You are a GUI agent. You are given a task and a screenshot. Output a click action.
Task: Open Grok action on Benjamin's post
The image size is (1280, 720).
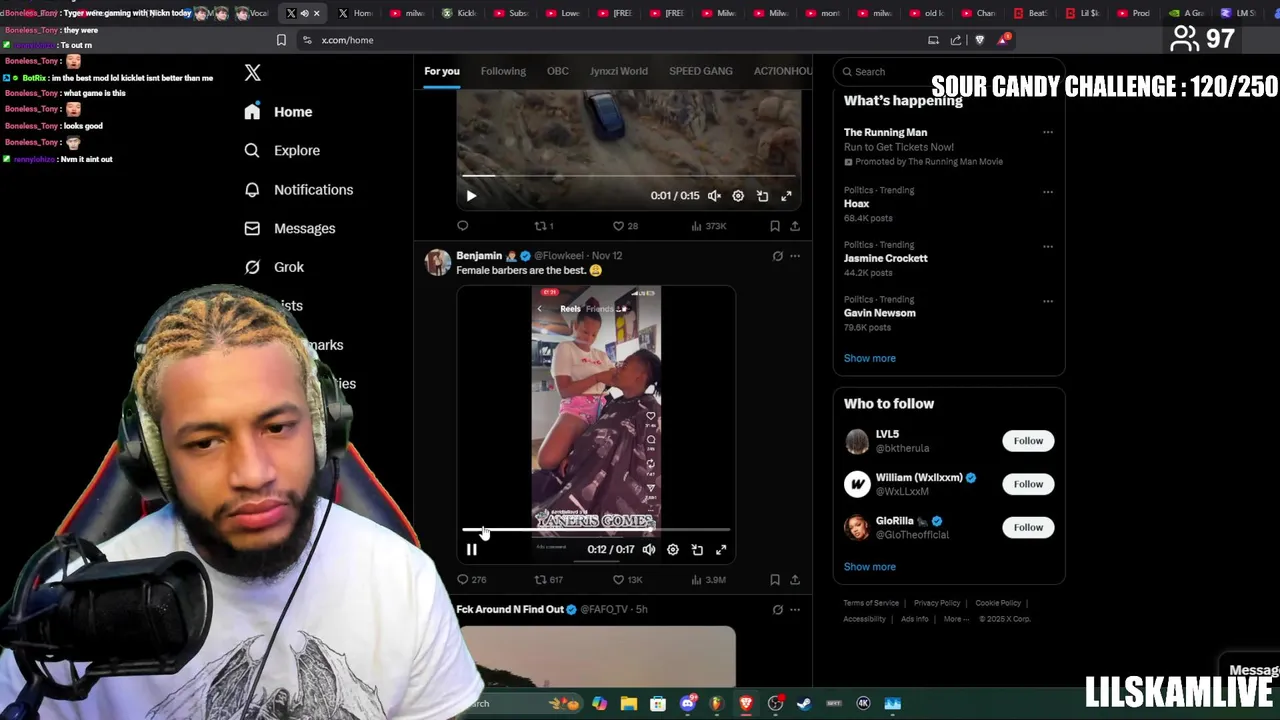pos(777,256)
